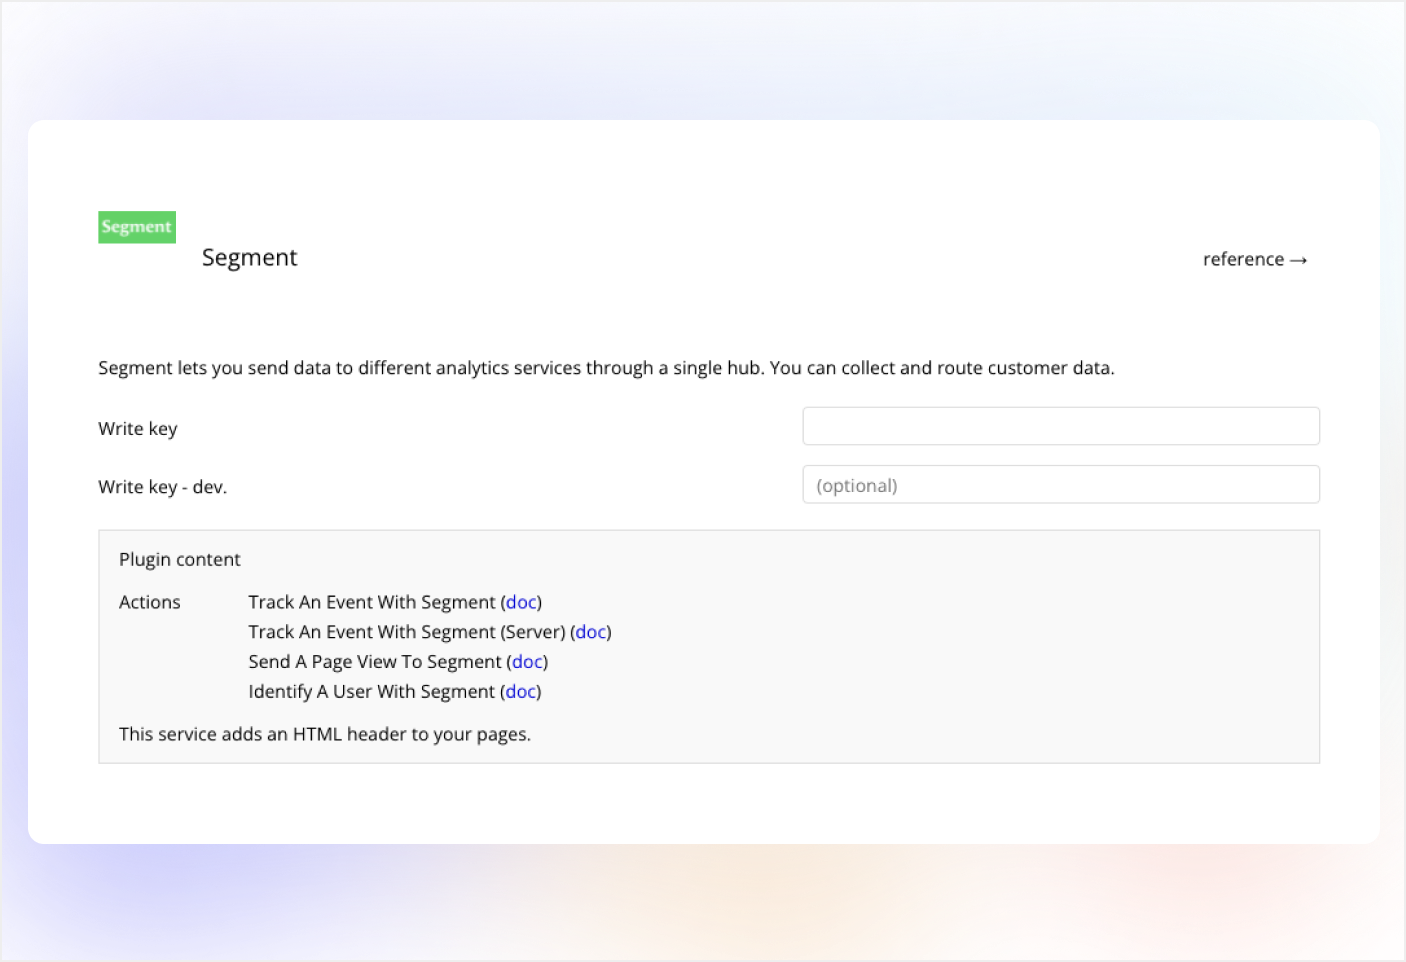1406x962 pixels.
Task: Click the Actions label
Action: pyautogui.click(x=150, y=602)
